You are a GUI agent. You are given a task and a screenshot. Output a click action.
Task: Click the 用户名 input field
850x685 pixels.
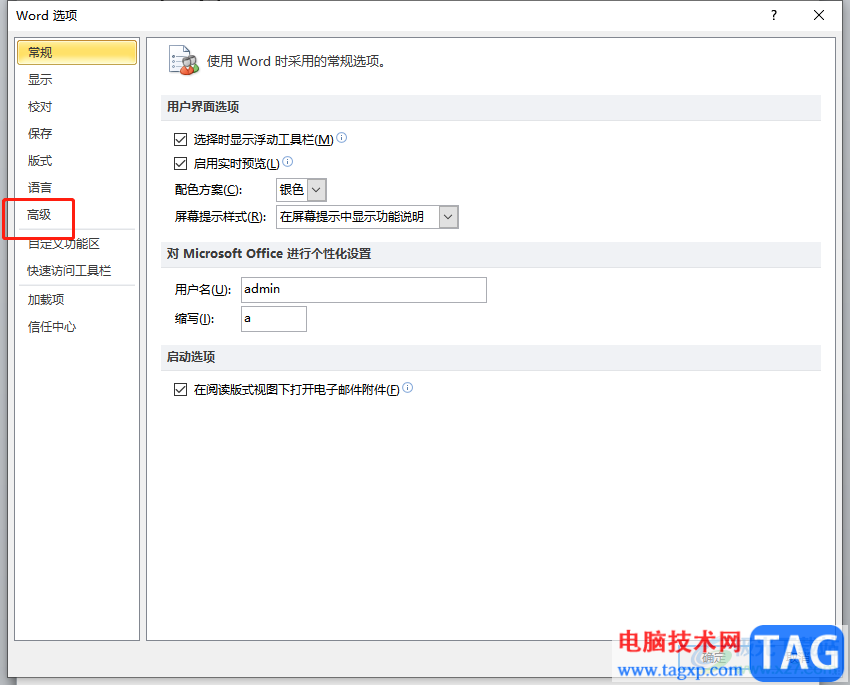364,290
